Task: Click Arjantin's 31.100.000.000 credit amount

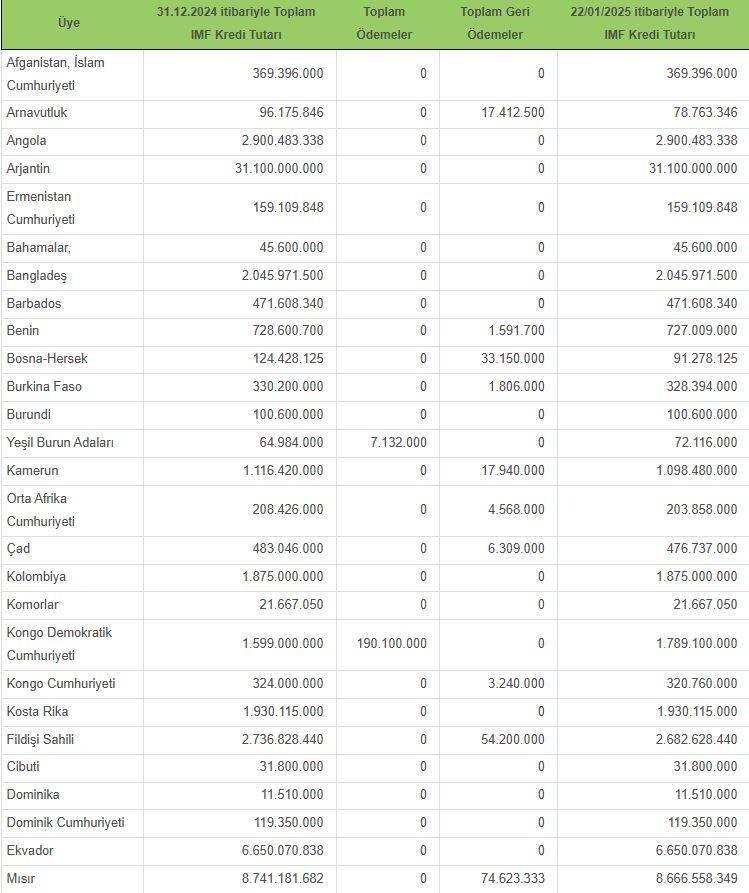Action: tap(279, 169)
